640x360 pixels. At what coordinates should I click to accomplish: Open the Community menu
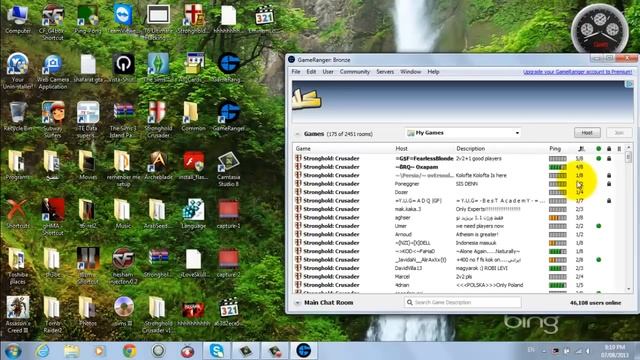pyautogui.click(x=355, y=72)
